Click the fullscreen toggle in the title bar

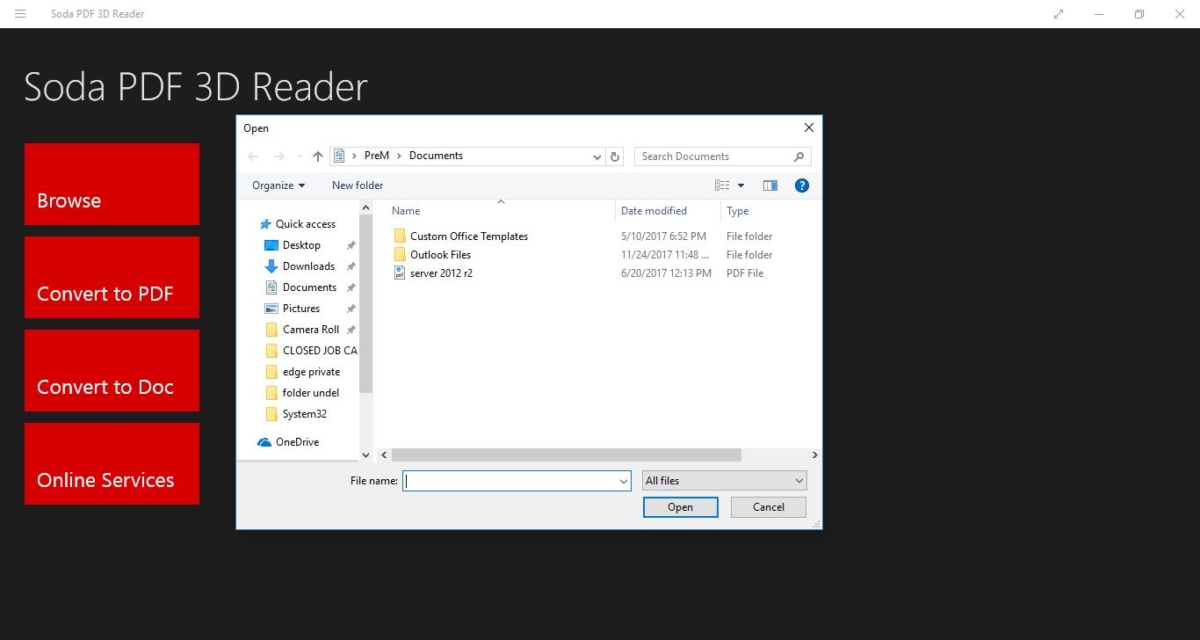pyautogui.click(x=1058, y=14)
